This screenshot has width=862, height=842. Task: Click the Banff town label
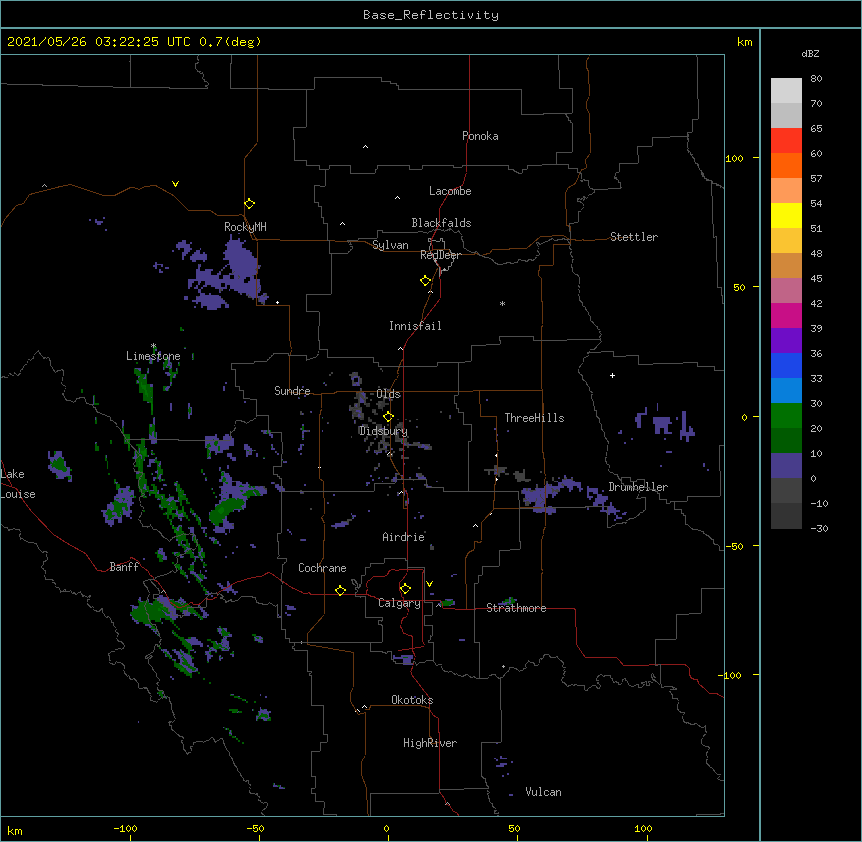coord(124,567)
